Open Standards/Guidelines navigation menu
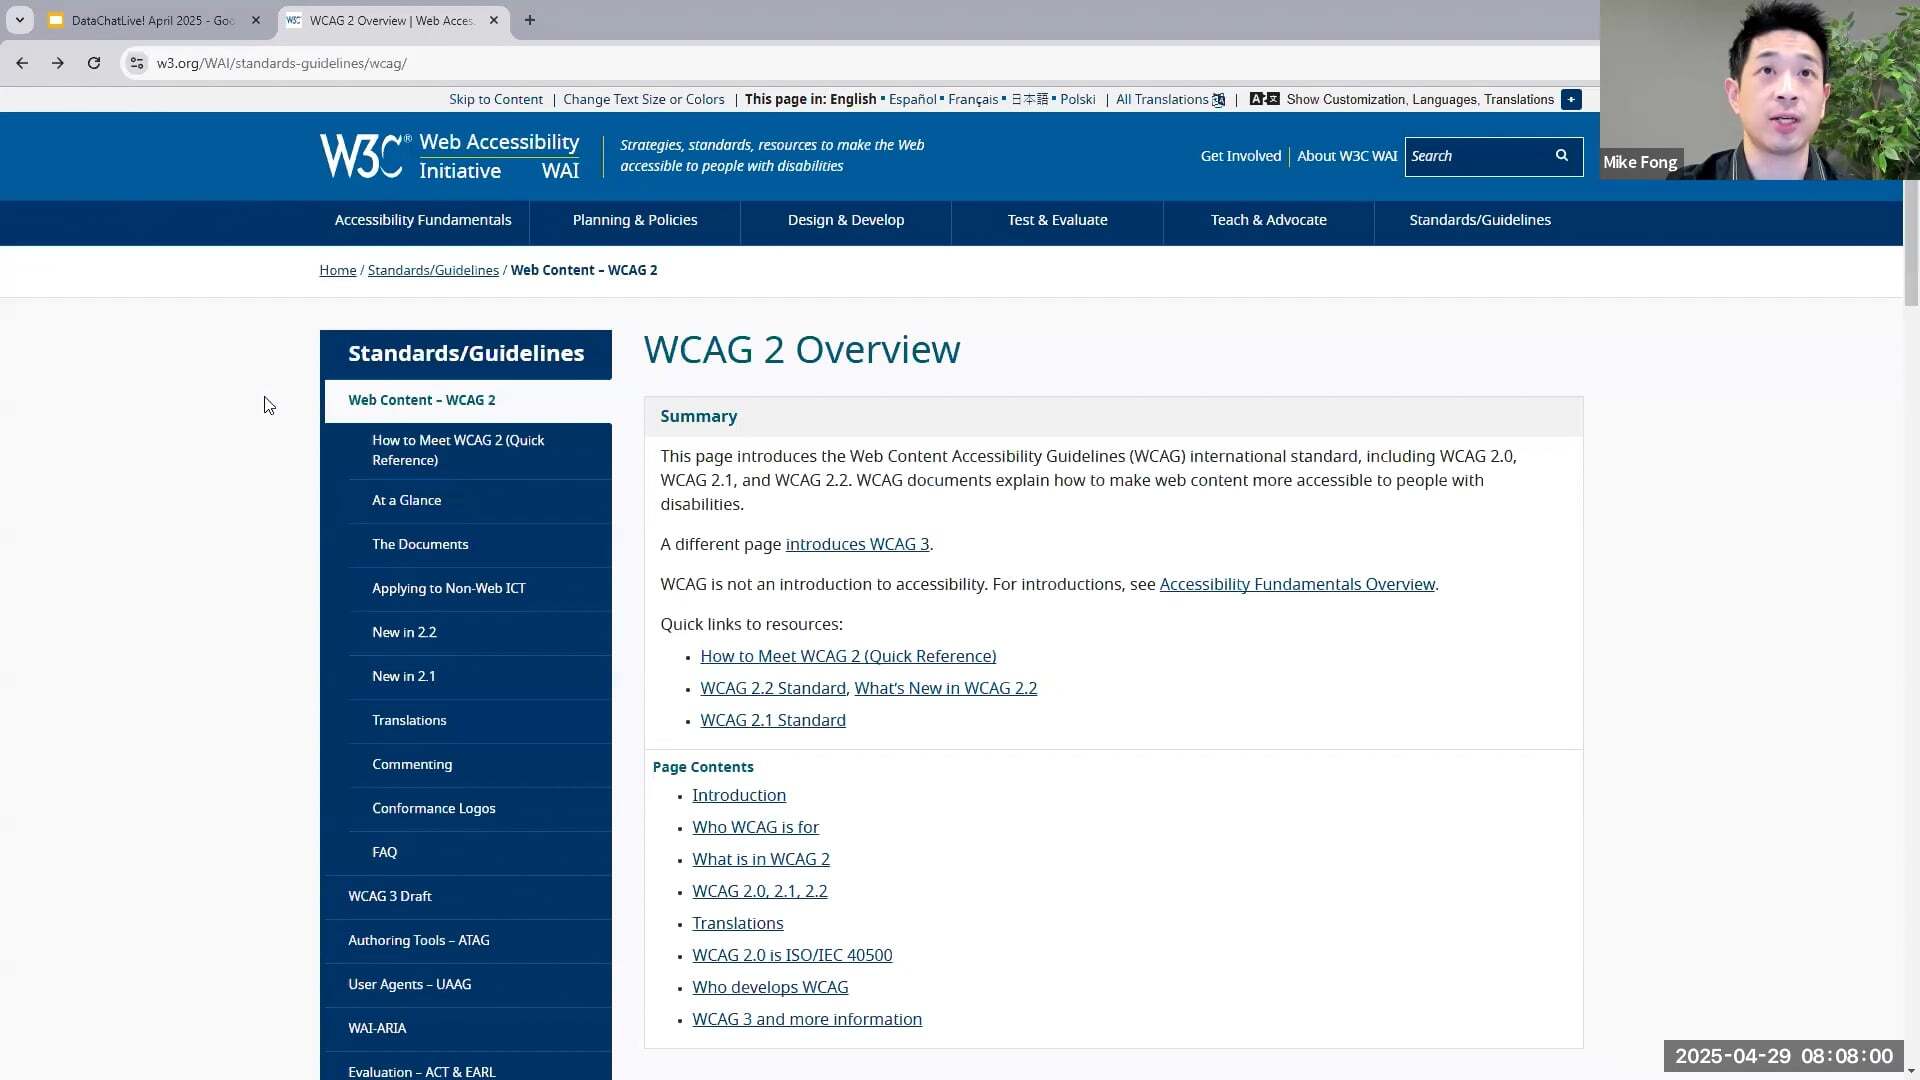The image size is (1920, 1080). click(1479, 220)
